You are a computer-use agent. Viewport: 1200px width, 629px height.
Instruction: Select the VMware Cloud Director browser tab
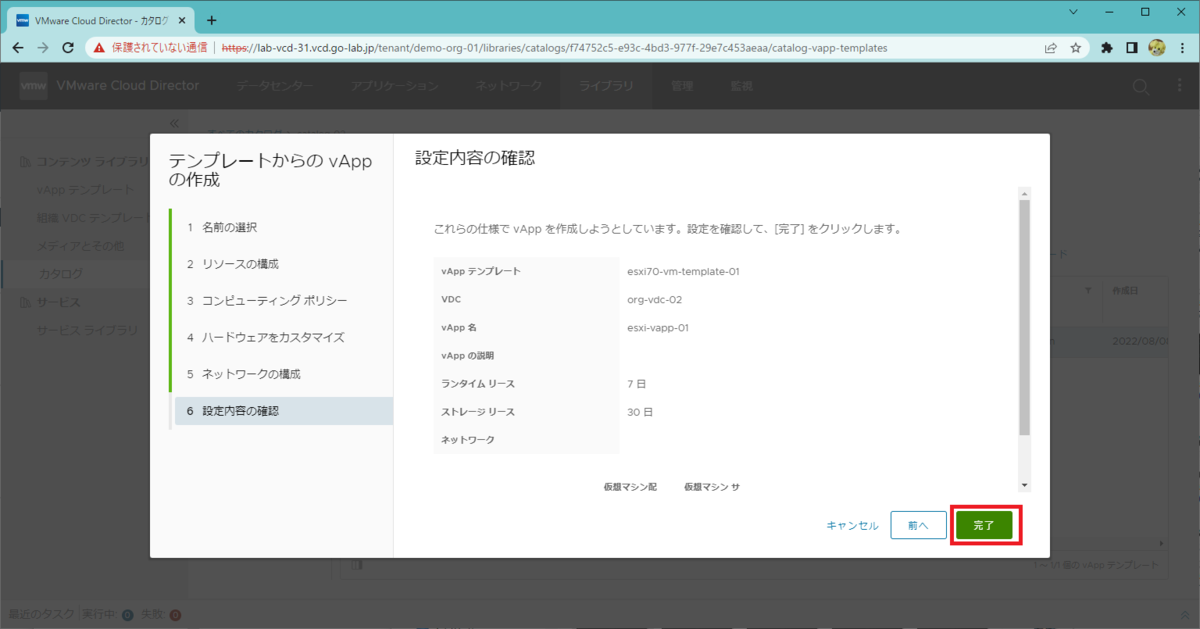pyautogui.click(x=100, y=19)
